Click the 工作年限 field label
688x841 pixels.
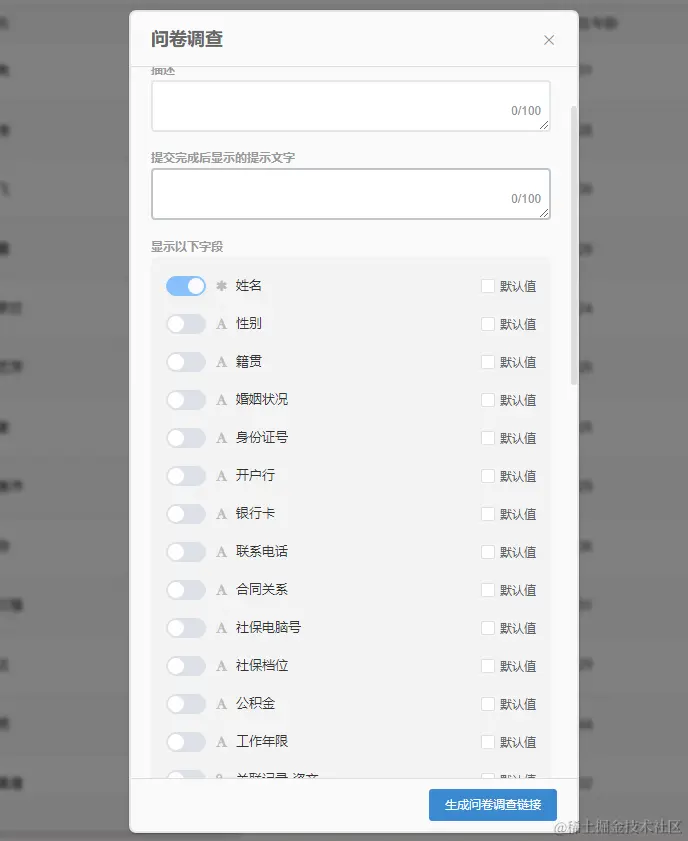coord(262,741)
